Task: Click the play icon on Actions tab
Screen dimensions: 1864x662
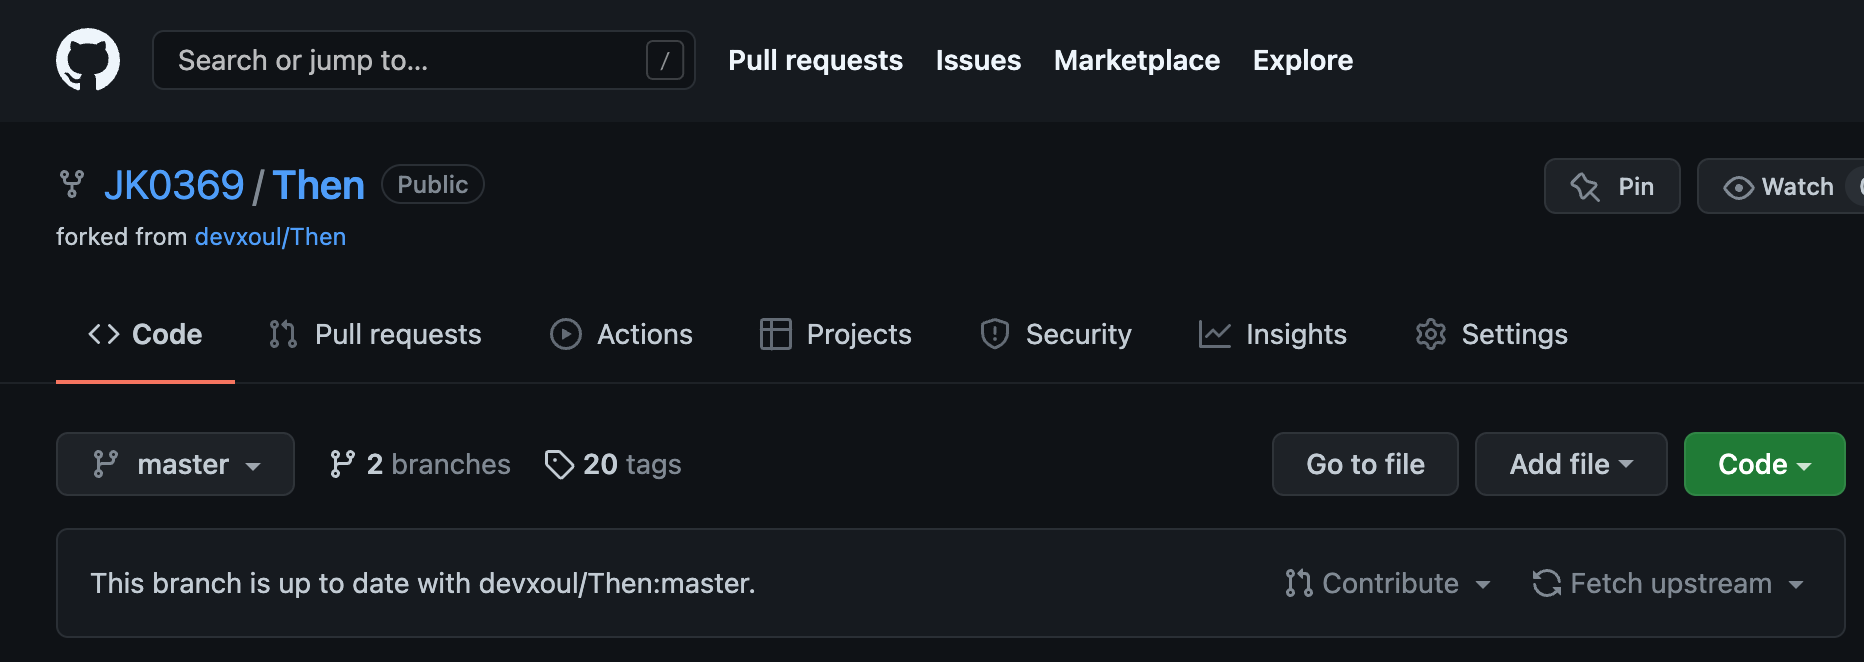Action: pyautogui.click(x=566, y=334)
